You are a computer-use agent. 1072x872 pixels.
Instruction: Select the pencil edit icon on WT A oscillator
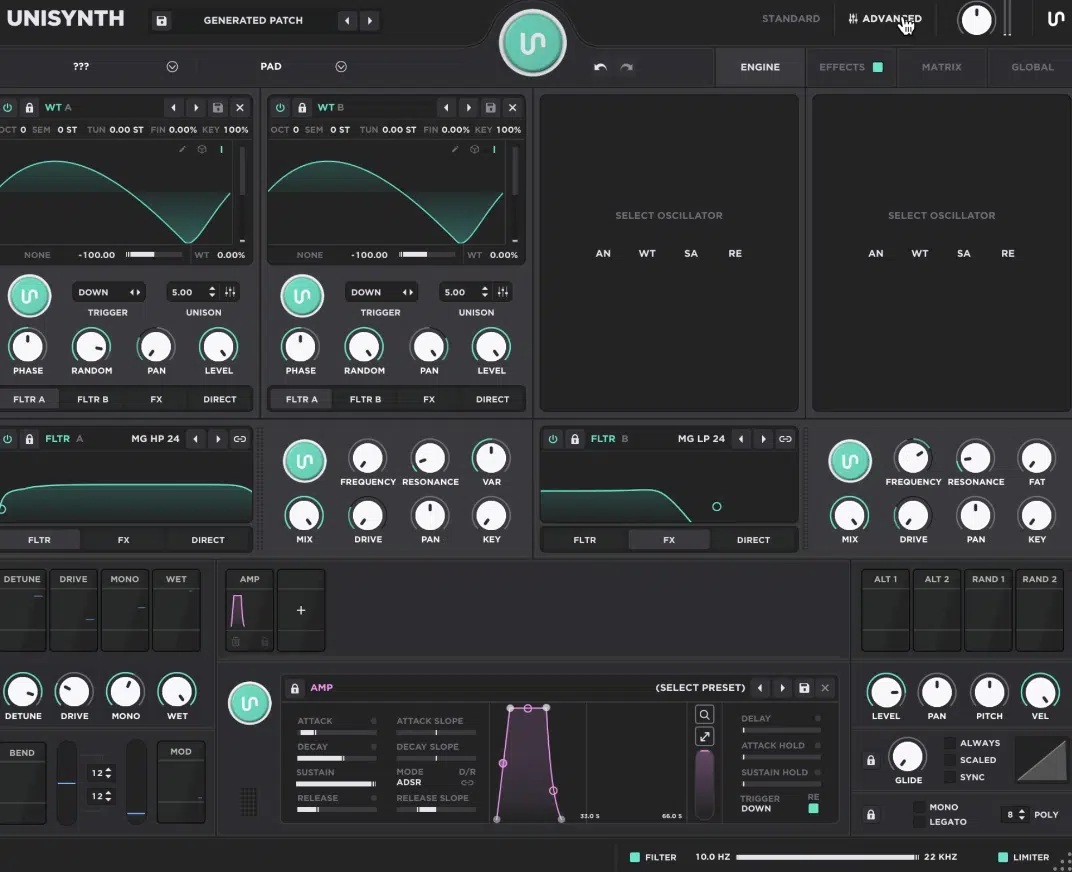(183, 149)
